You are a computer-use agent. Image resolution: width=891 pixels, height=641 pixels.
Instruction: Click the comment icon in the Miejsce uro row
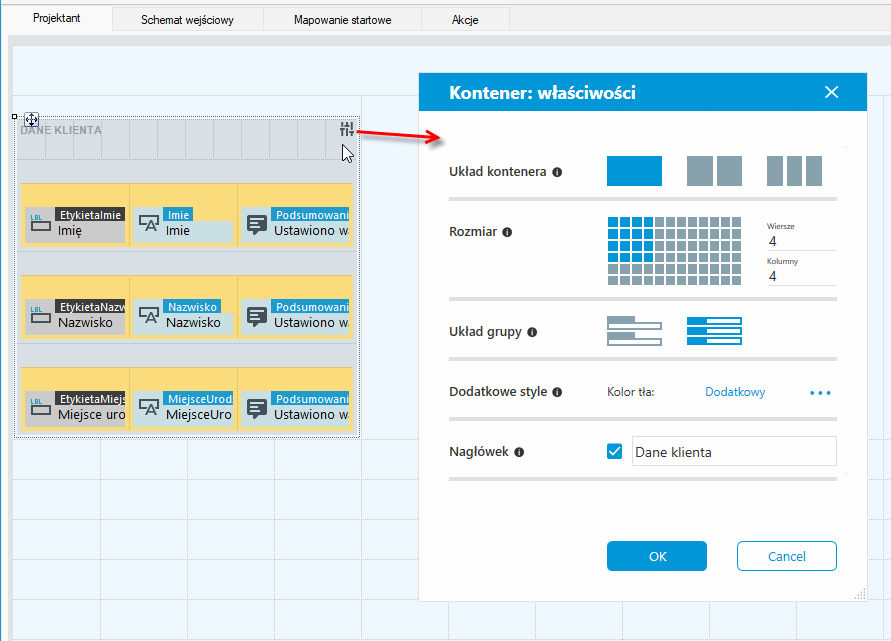click(257, 409)
